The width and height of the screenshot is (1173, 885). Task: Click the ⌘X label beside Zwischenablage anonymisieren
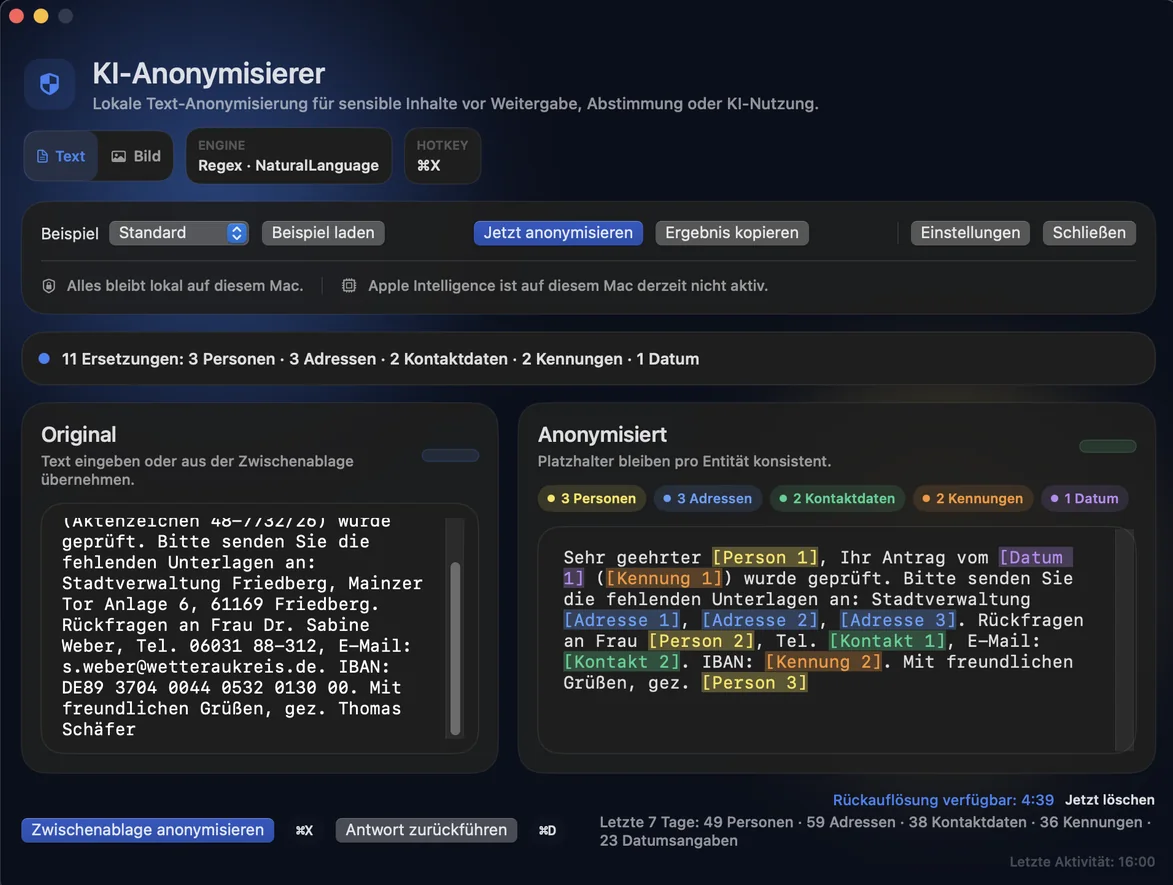tap(304, 830)
